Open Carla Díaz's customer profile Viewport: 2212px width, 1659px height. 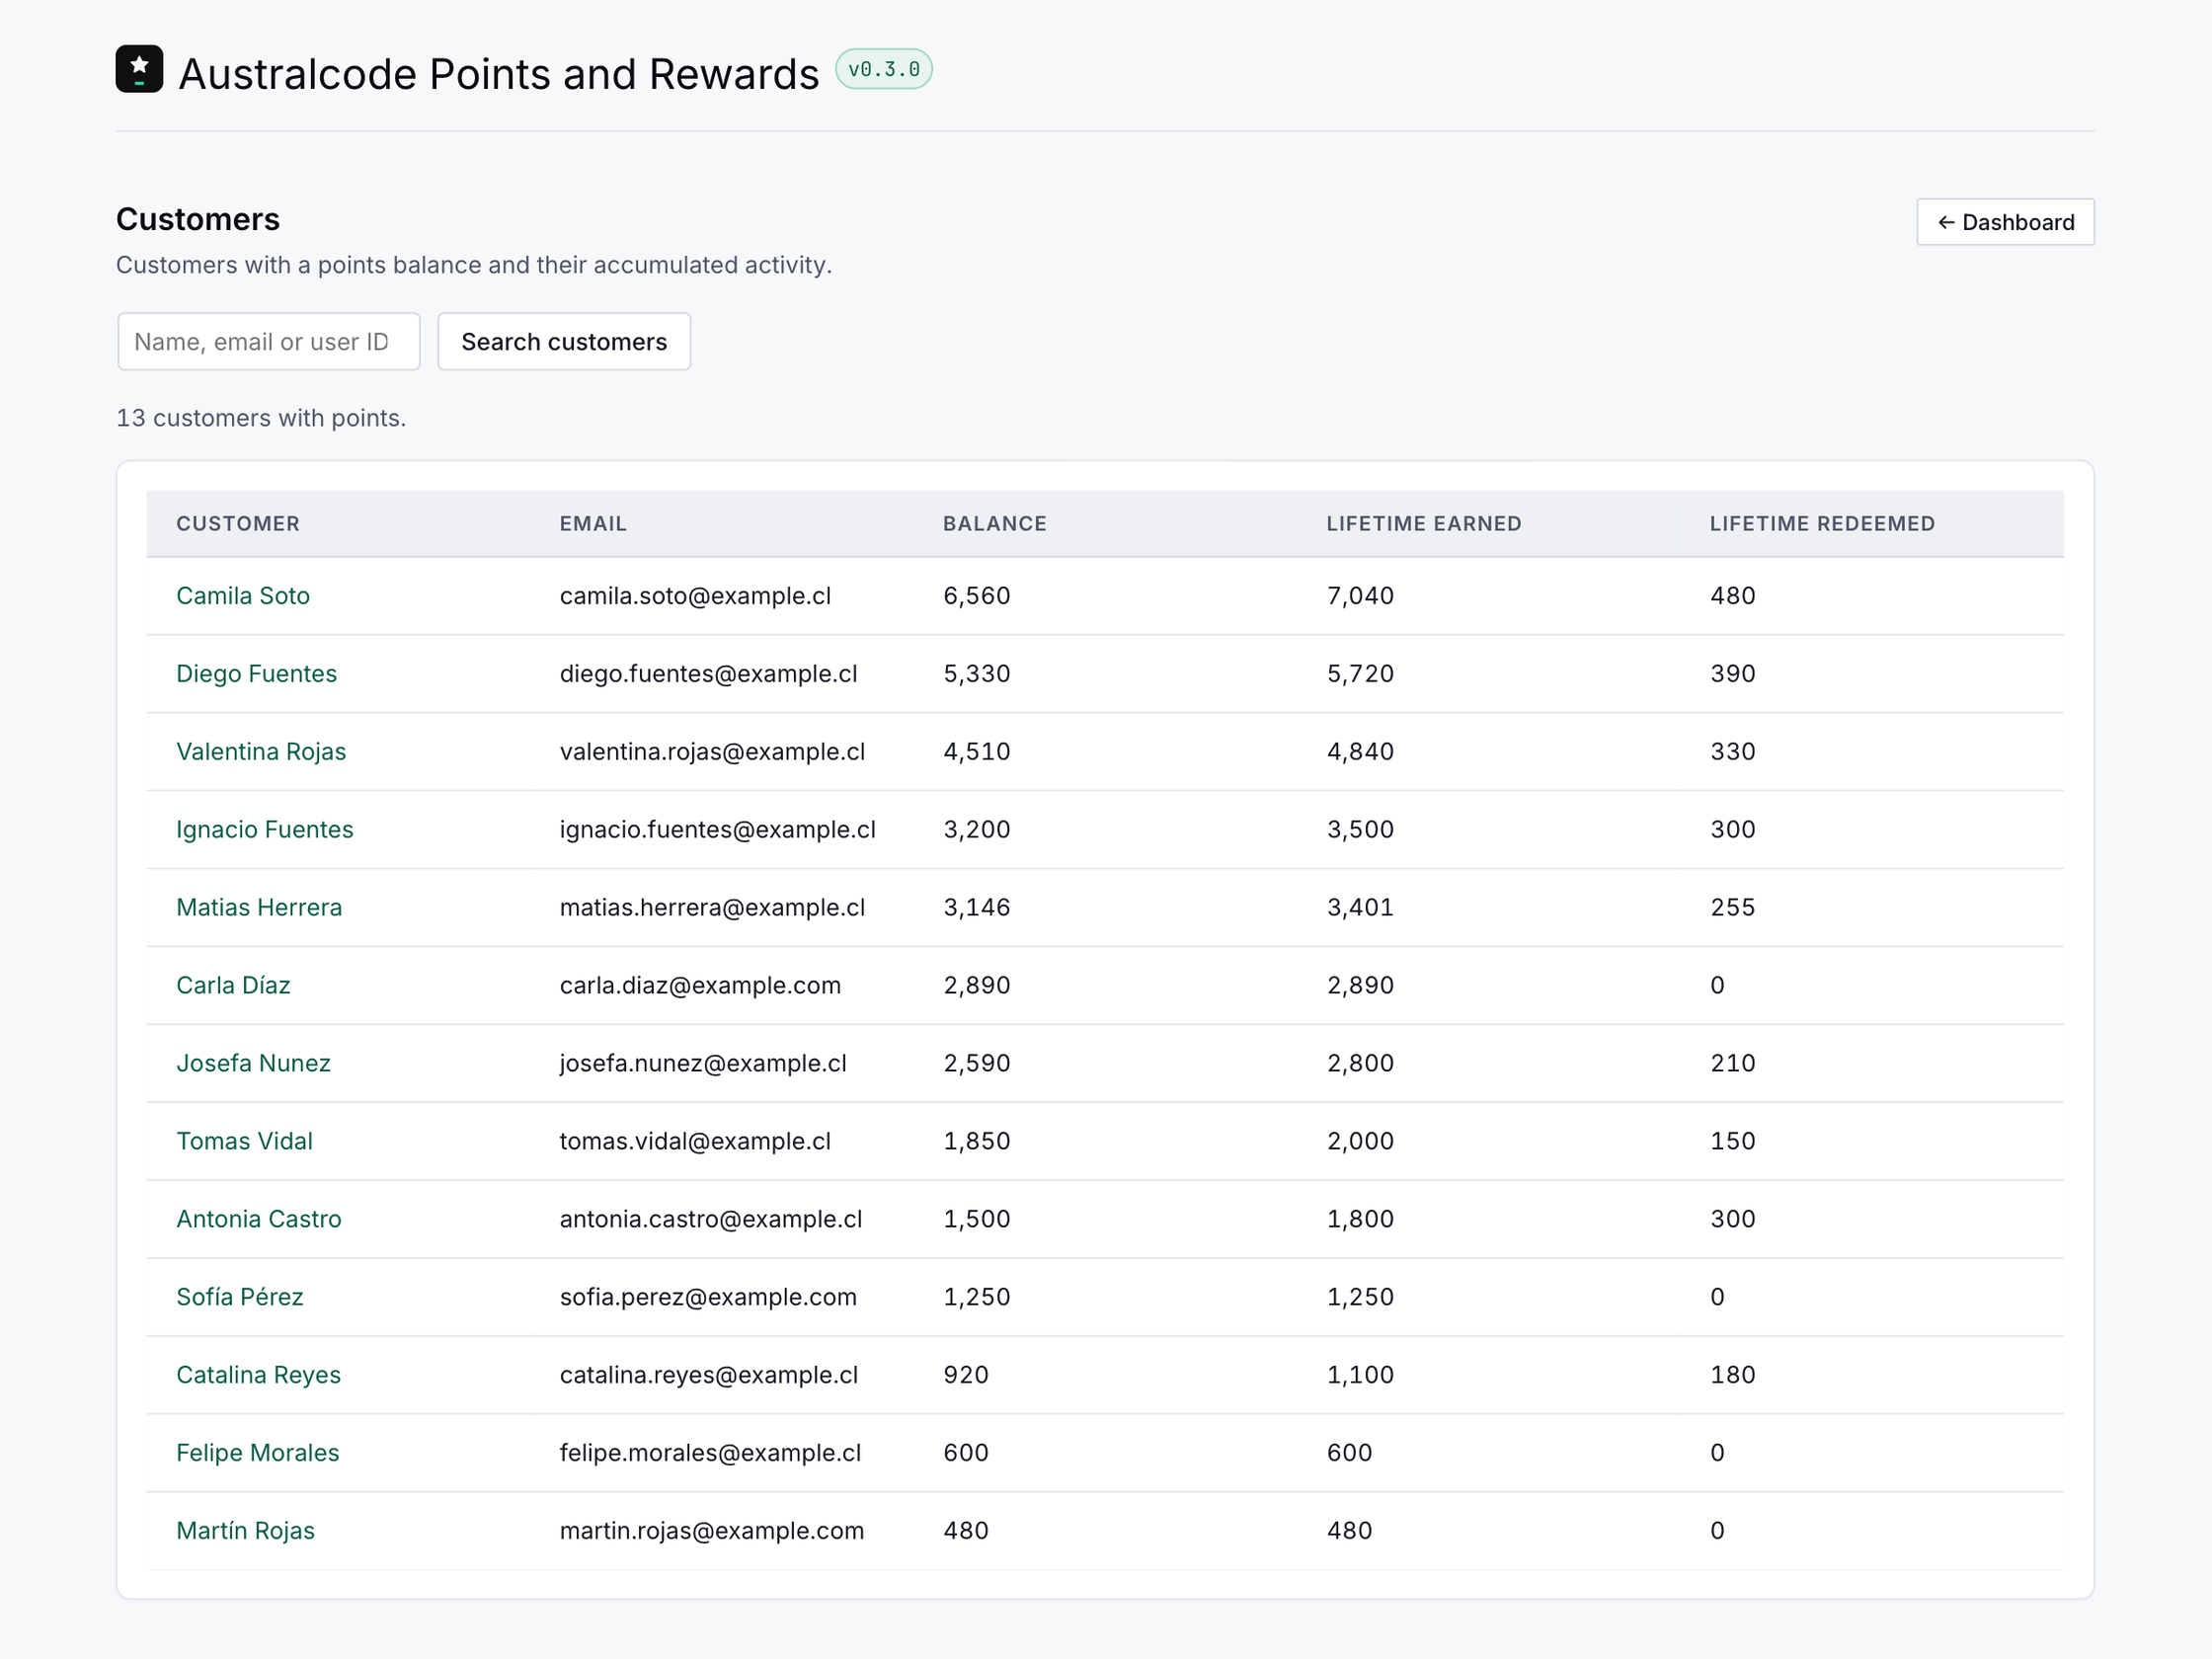tap(233, 986)
